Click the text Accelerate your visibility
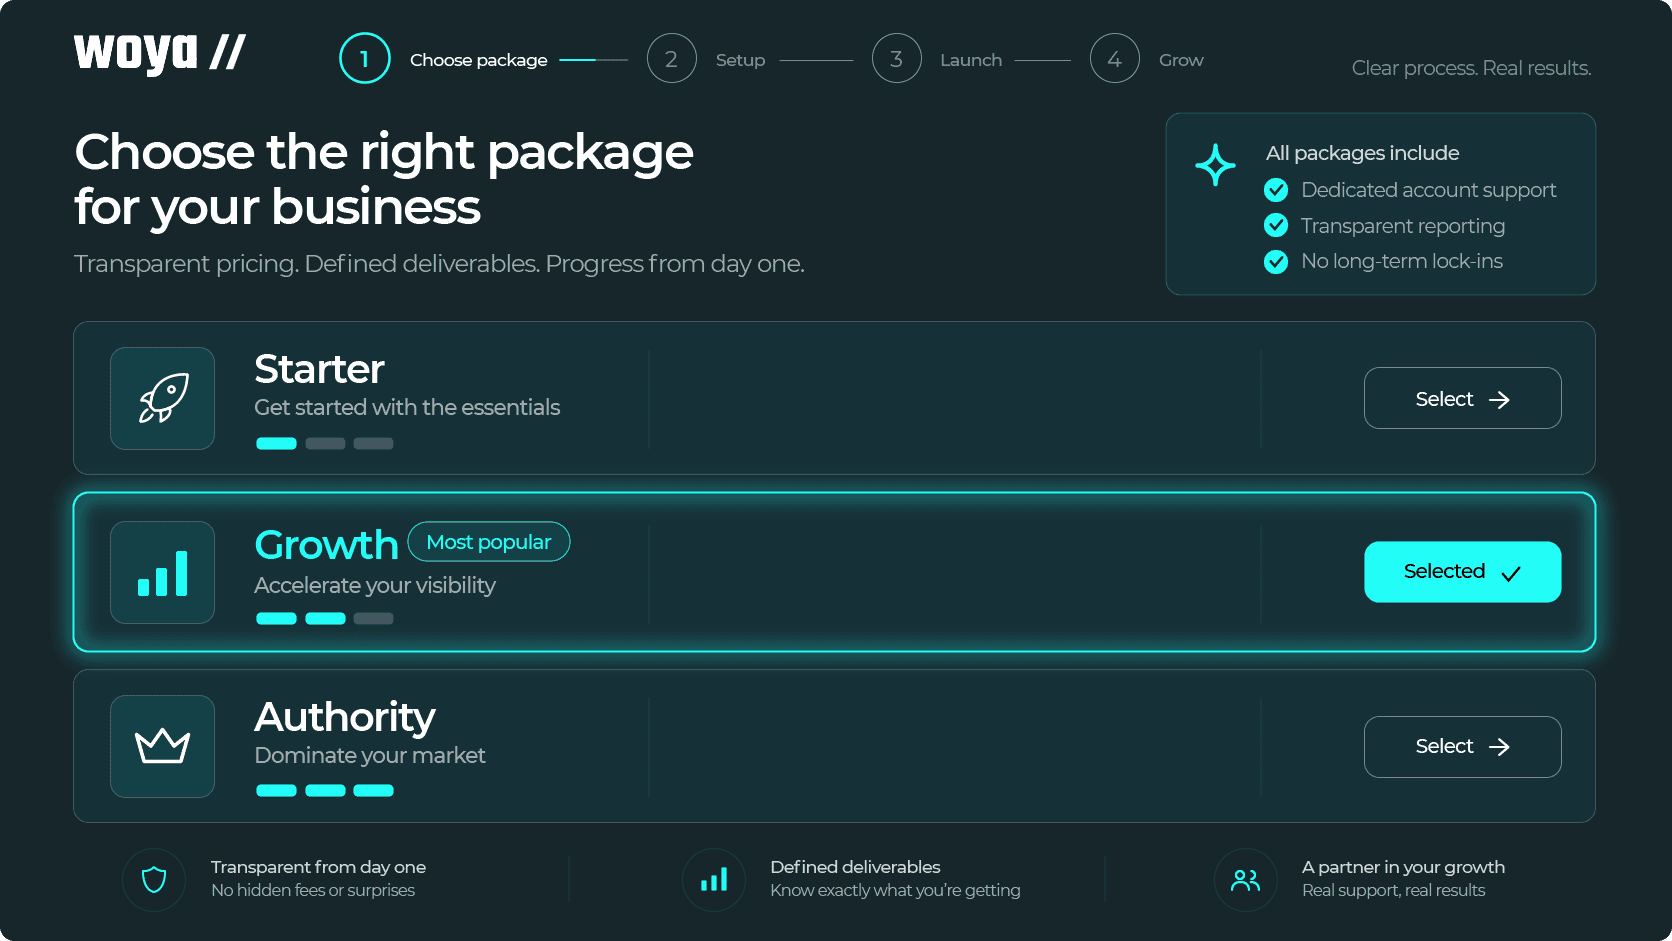This screenshot has height=941, width=1672. [375, 586]
